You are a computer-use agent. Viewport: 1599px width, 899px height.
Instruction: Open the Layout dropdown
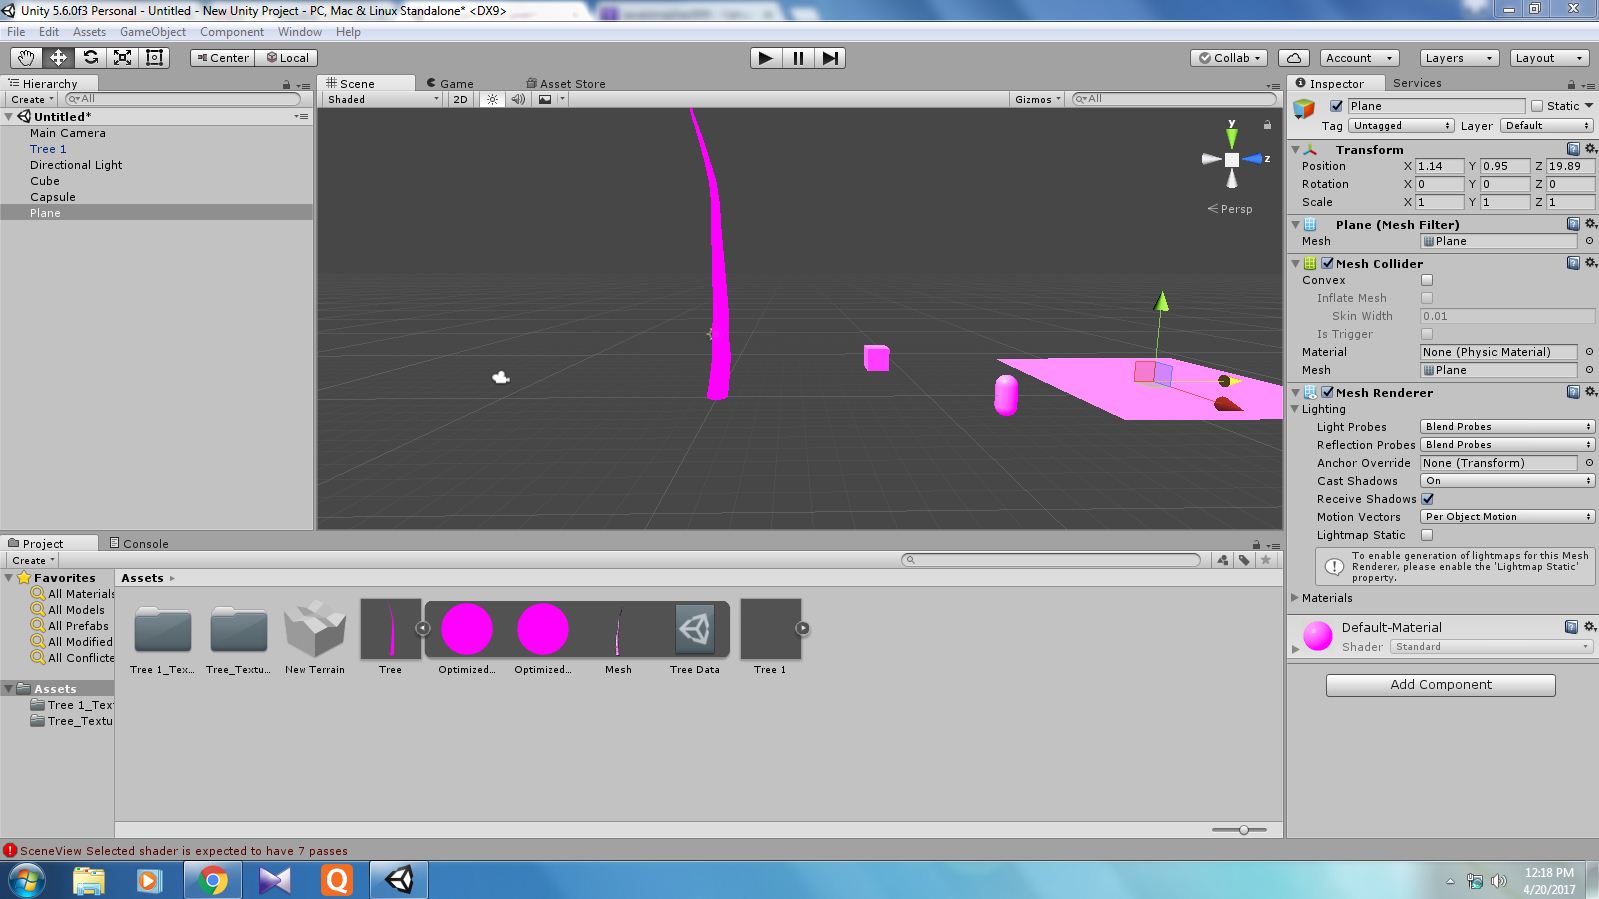click(x=1548, y=58)
